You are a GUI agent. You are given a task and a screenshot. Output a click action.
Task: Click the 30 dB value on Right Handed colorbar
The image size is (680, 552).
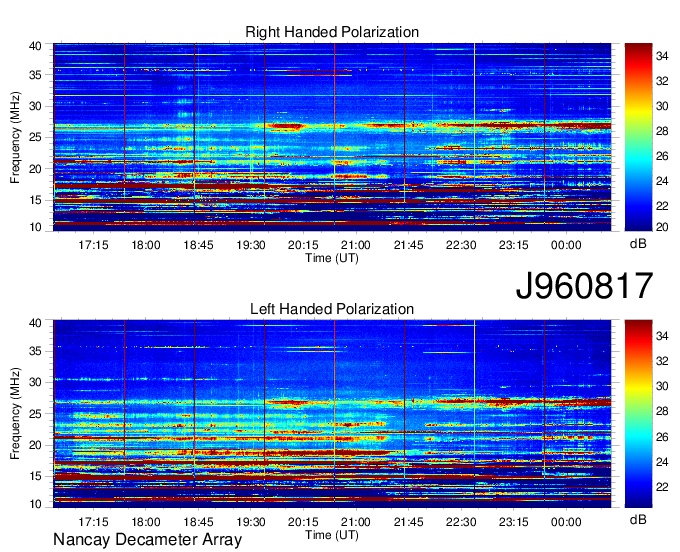pyautogui.click(x=662, y=106)
